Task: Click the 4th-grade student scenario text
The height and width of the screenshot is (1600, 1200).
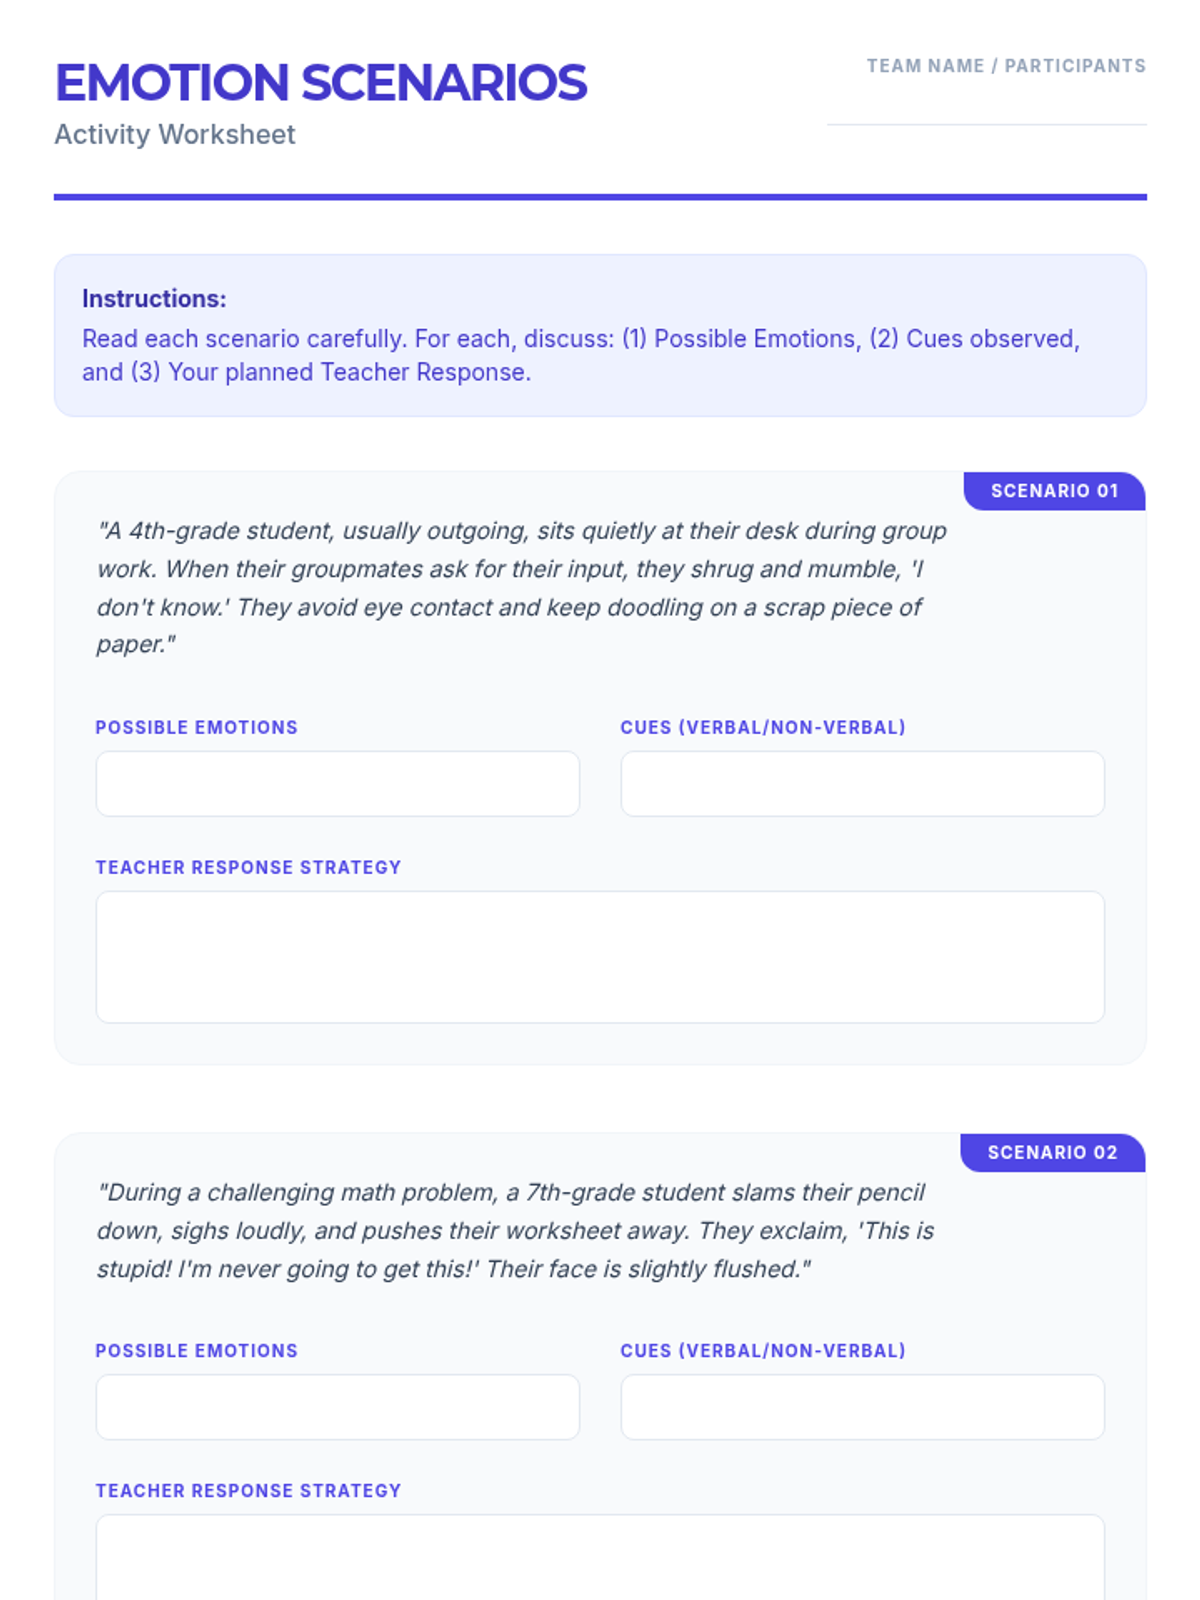Action: click(x=520, y=587)
